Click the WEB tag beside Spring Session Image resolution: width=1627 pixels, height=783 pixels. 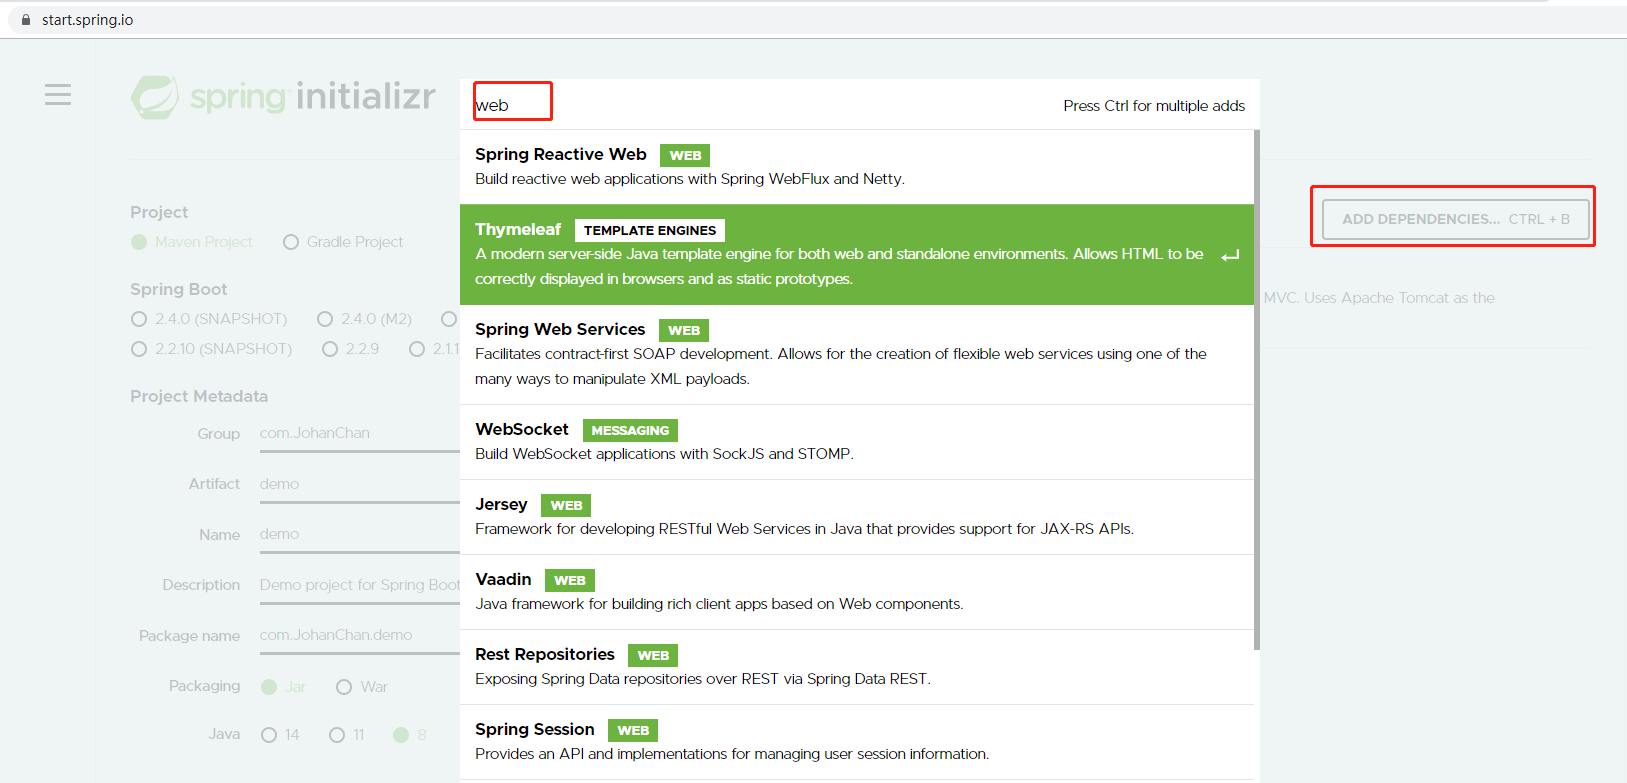[x=633, y=731]
